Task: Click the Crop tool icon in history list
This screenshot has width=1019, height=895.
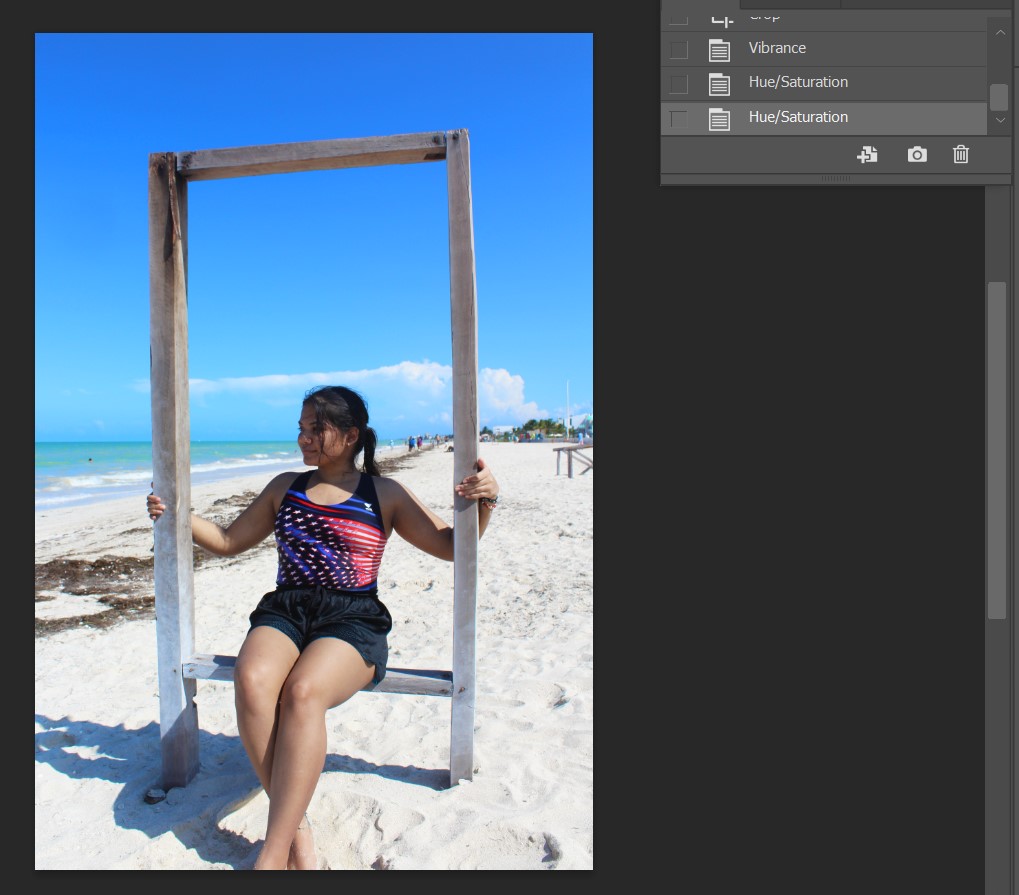Action: pyautogui.click(x=721, y=16)
